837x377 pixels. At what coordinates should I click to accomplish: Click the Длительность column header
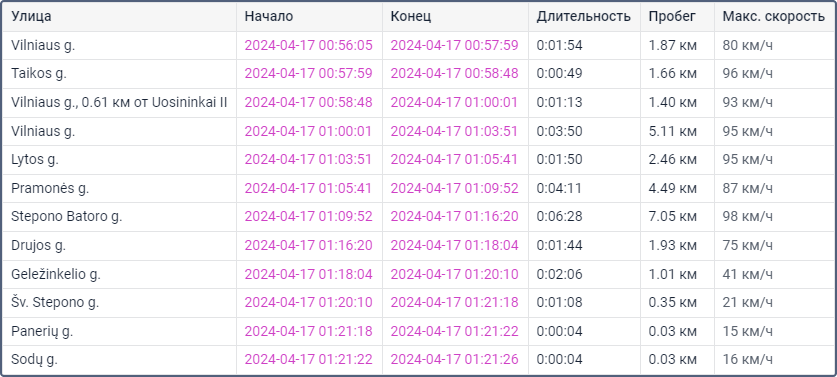tap(584, 17)
